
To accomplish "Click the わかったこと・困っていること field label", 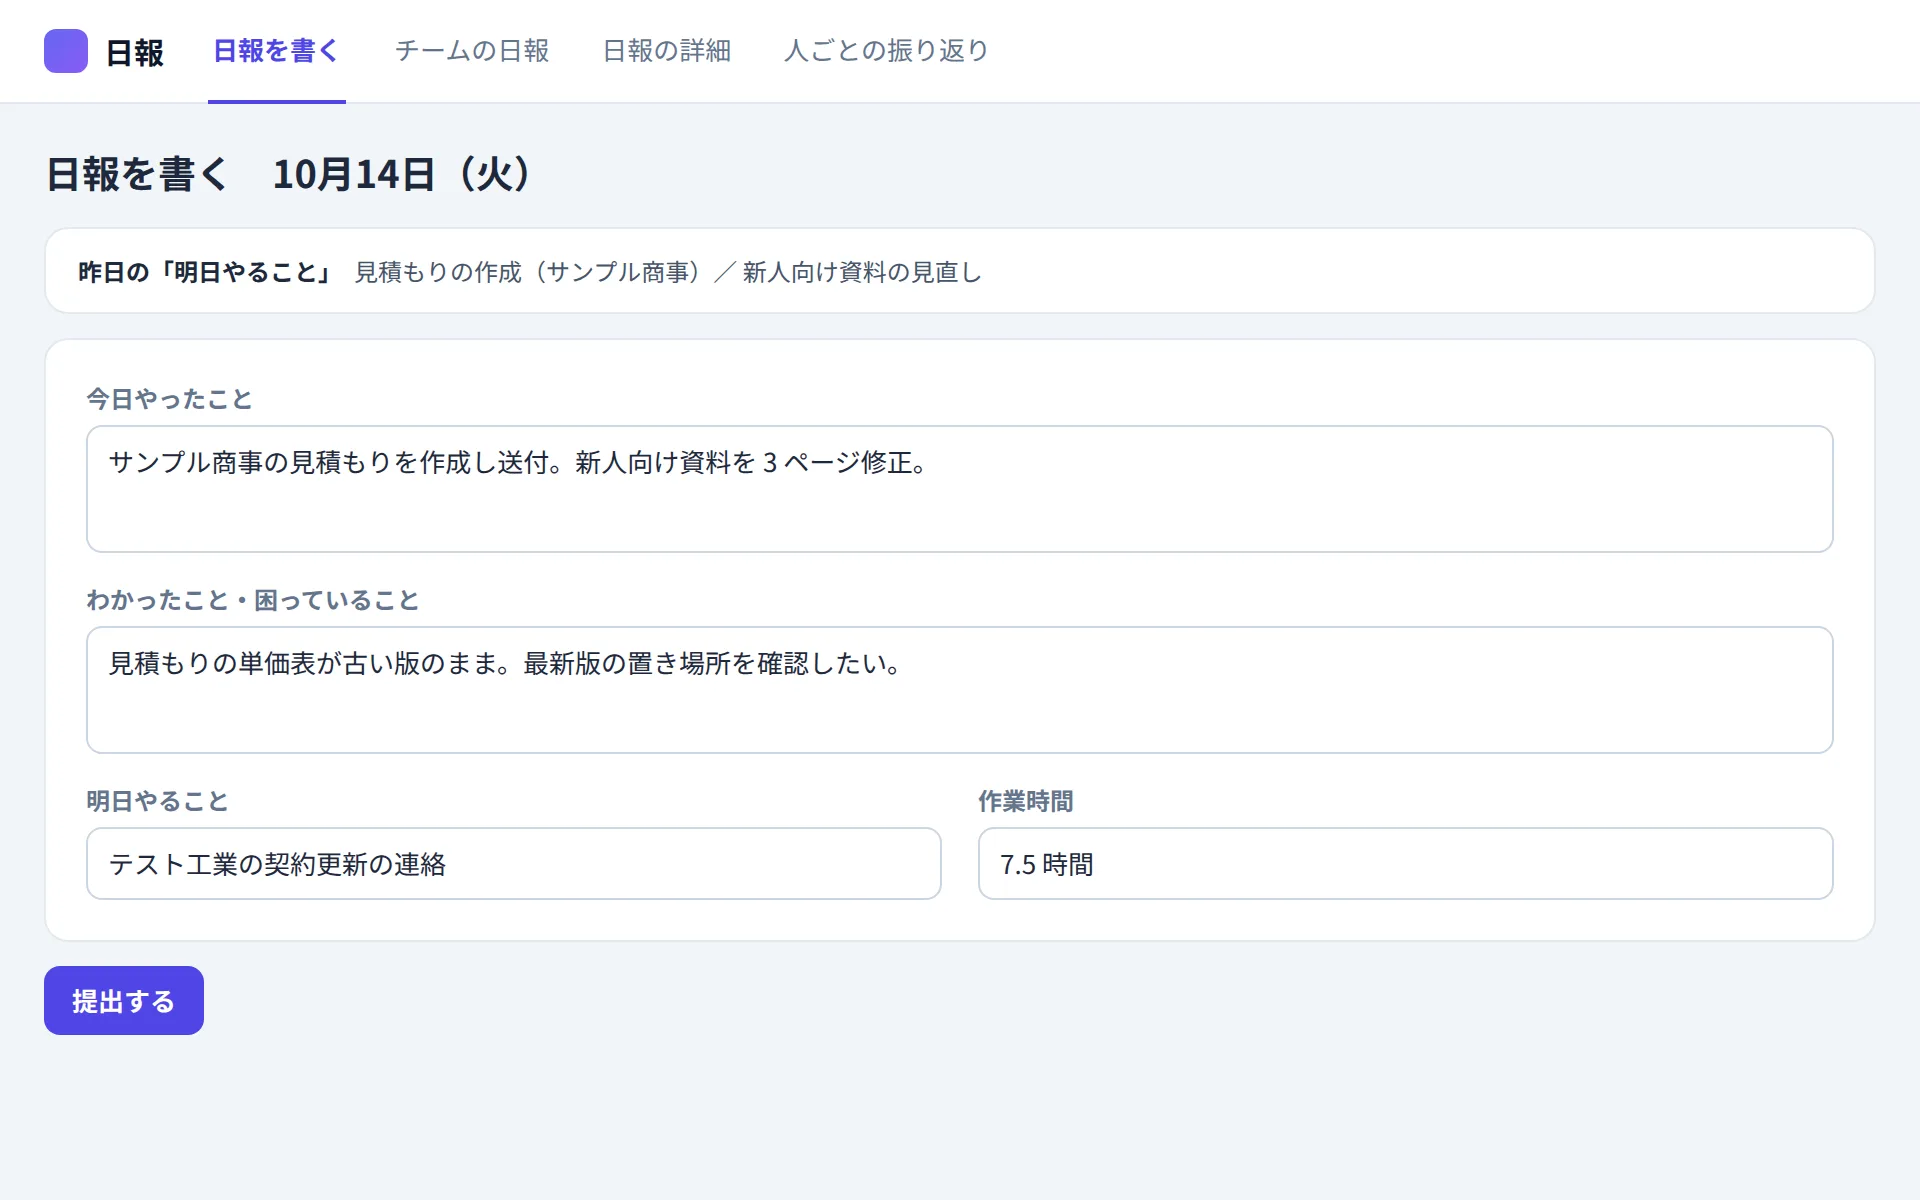I will pyautogui.click(x=253, y=600).
